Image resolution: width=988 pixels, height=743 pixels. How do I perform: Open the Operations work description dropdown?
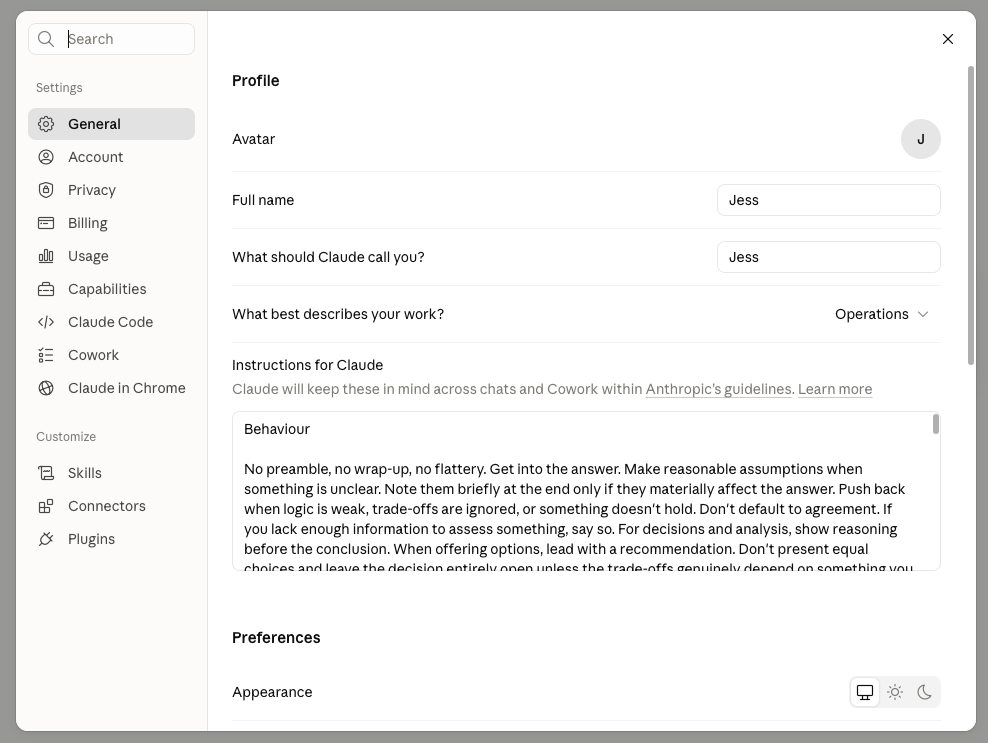[882, 314]
